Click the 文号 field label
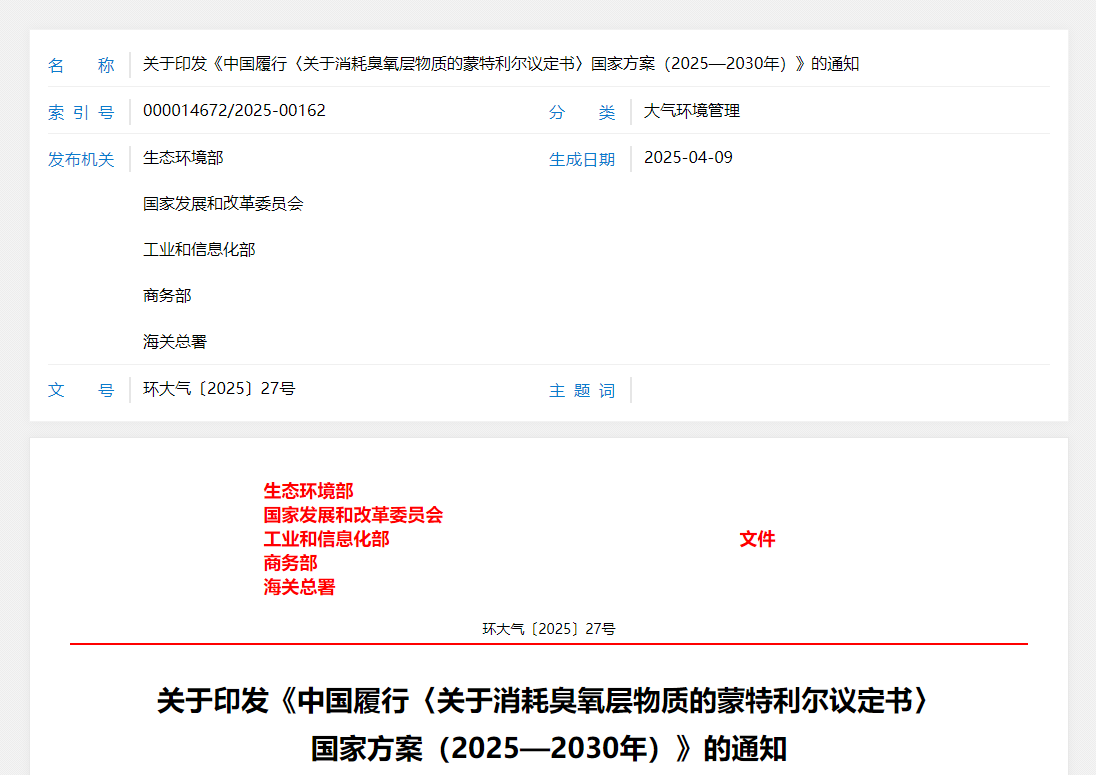The image size is (1096, 775). coord(81,390)
